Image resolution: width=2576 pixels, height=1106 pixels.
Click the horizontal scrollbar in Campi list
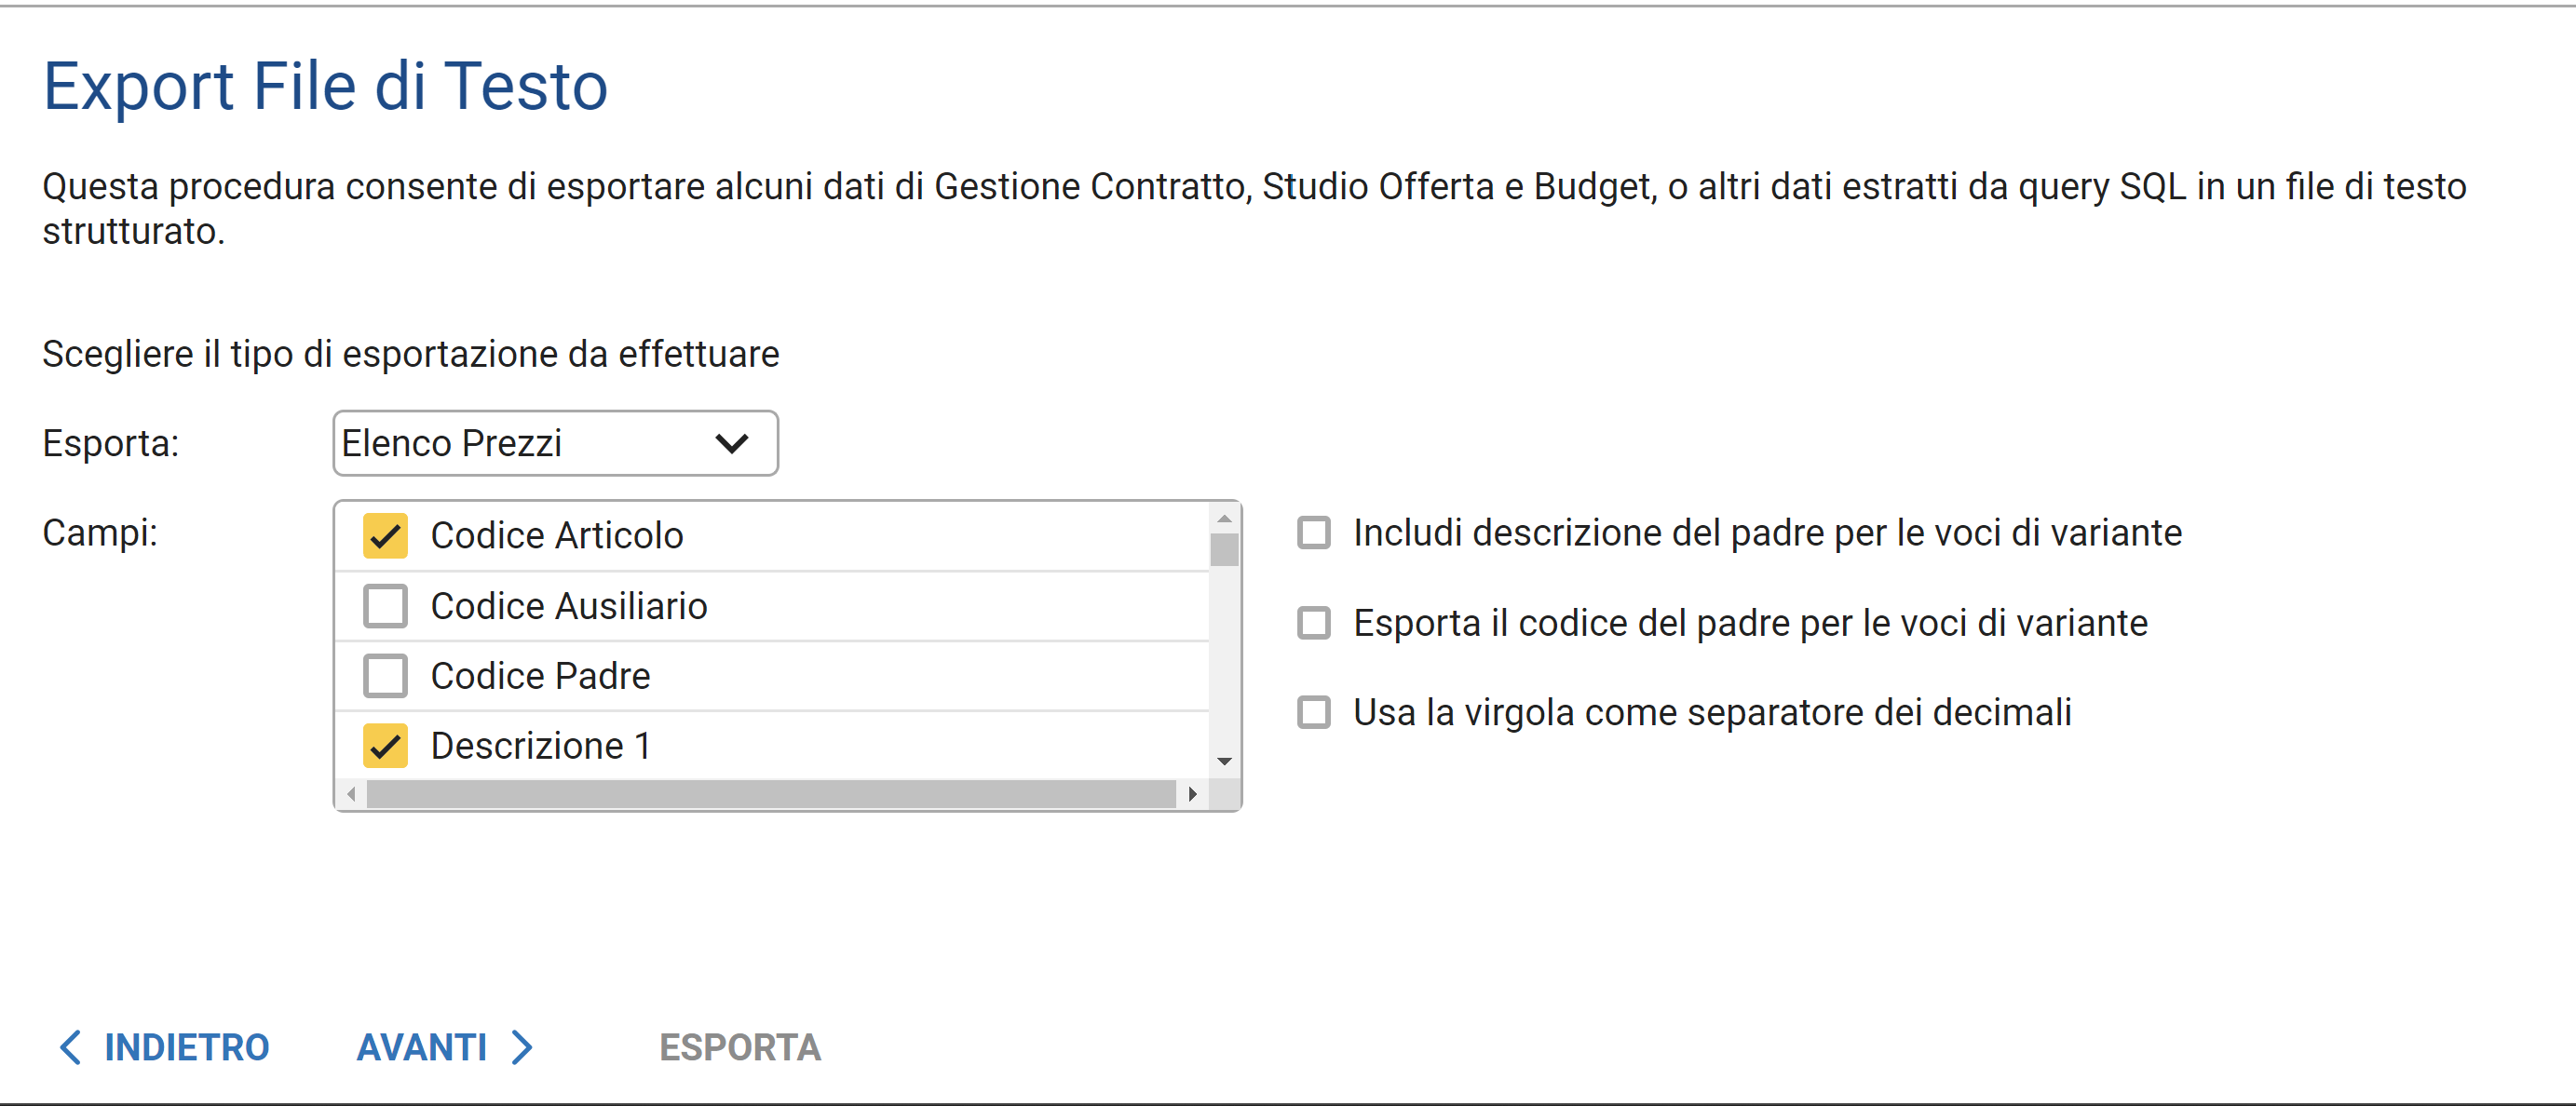click(770, 794)
